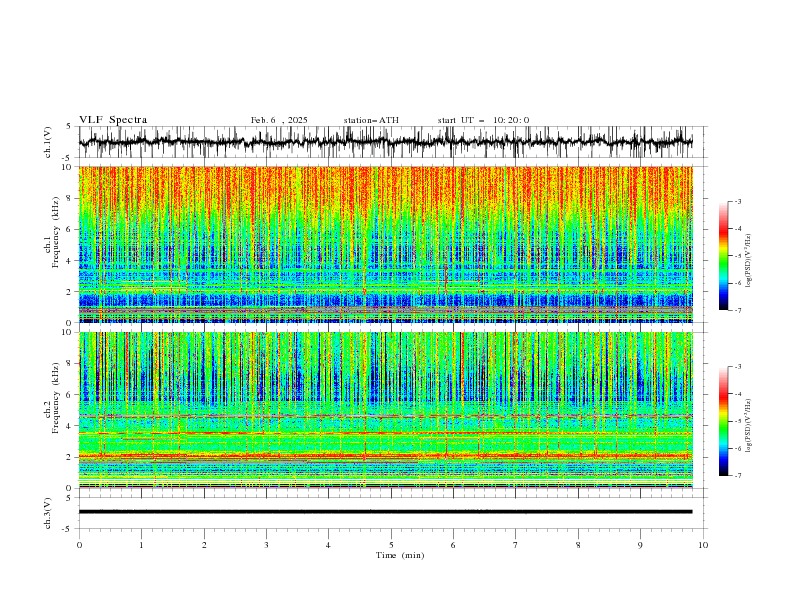792x612 pixels.
Task: Select the "start UT = 10:20:0" text
Action: tap(483, 120)
